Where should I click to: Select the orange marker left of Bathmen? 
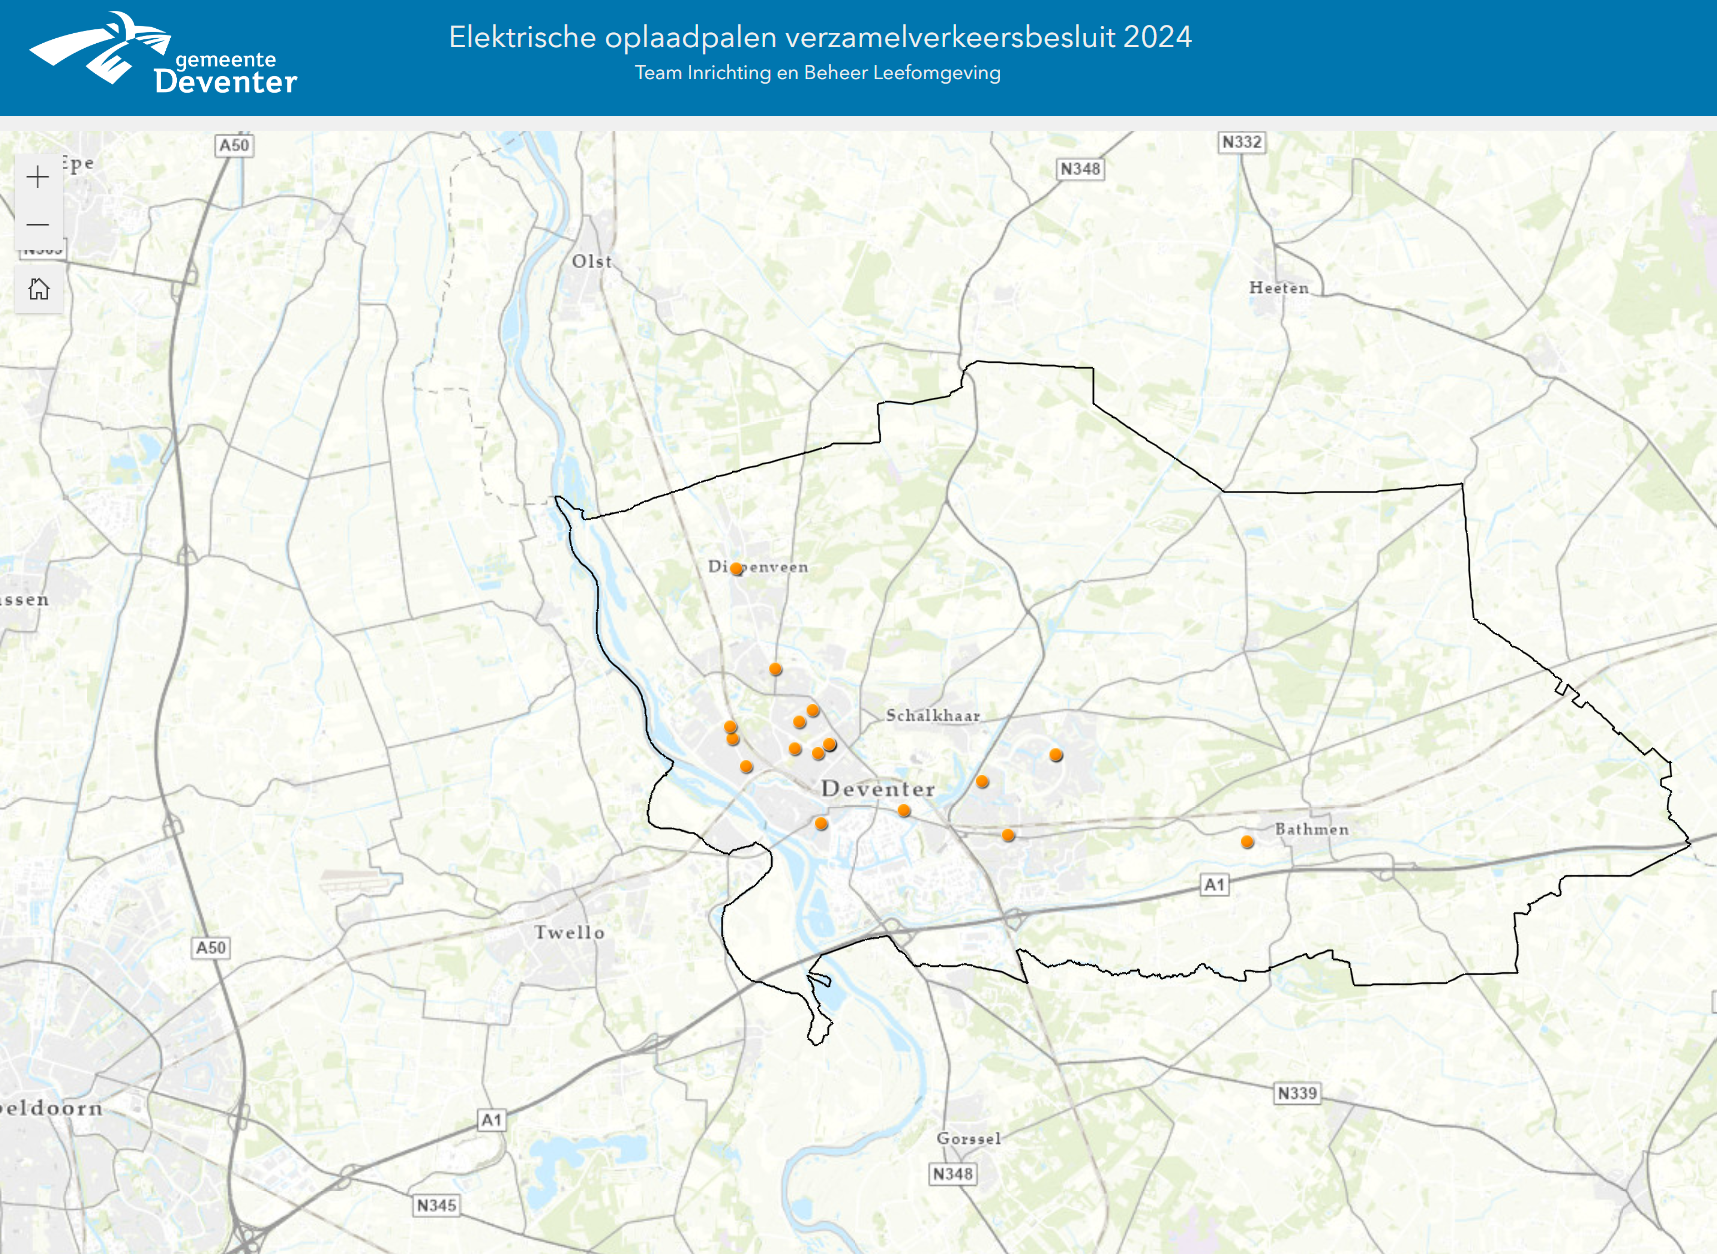point(1247,842)
